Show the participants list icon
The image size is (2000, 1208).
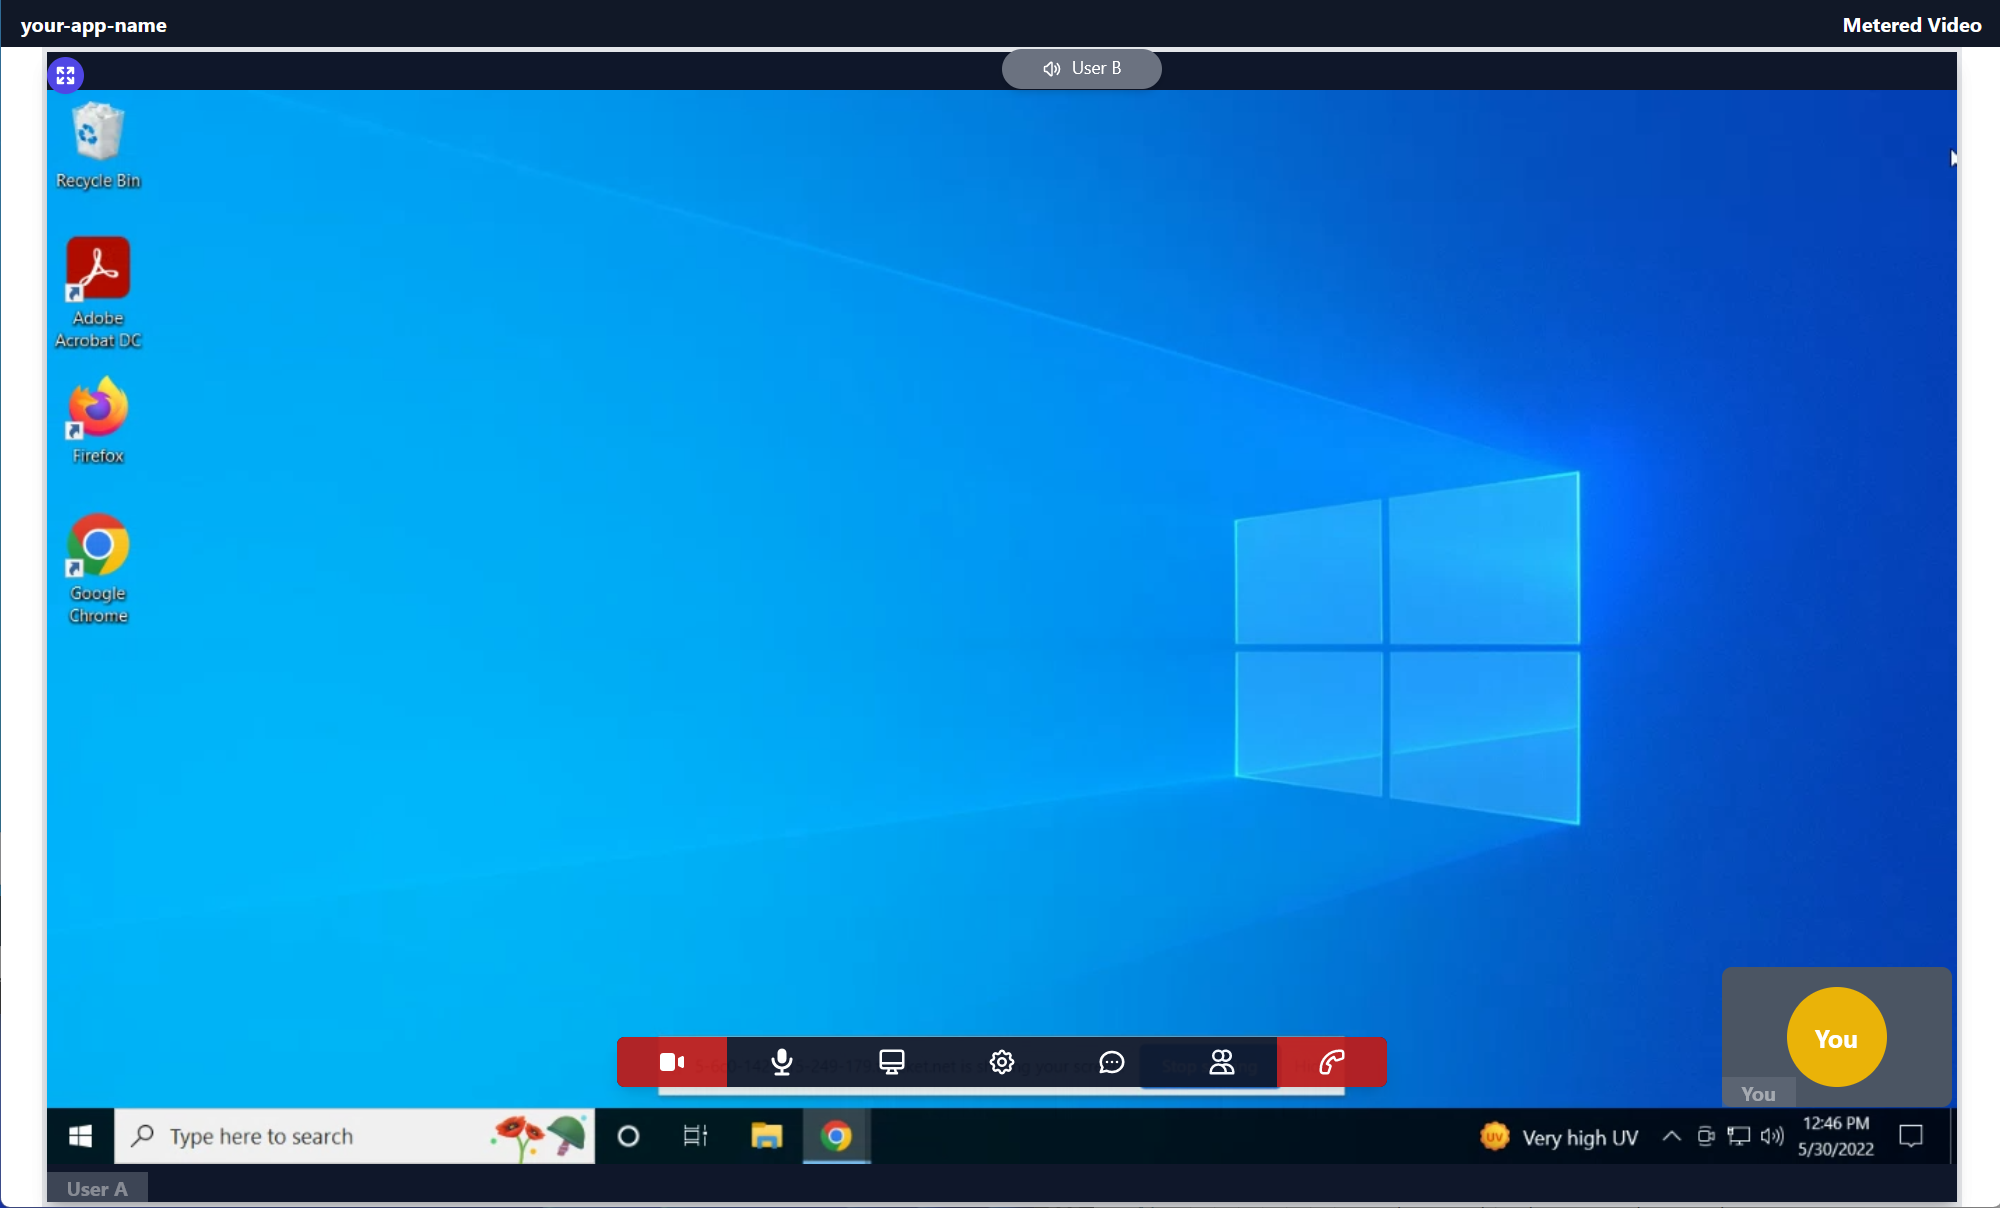[1221, 1062]
